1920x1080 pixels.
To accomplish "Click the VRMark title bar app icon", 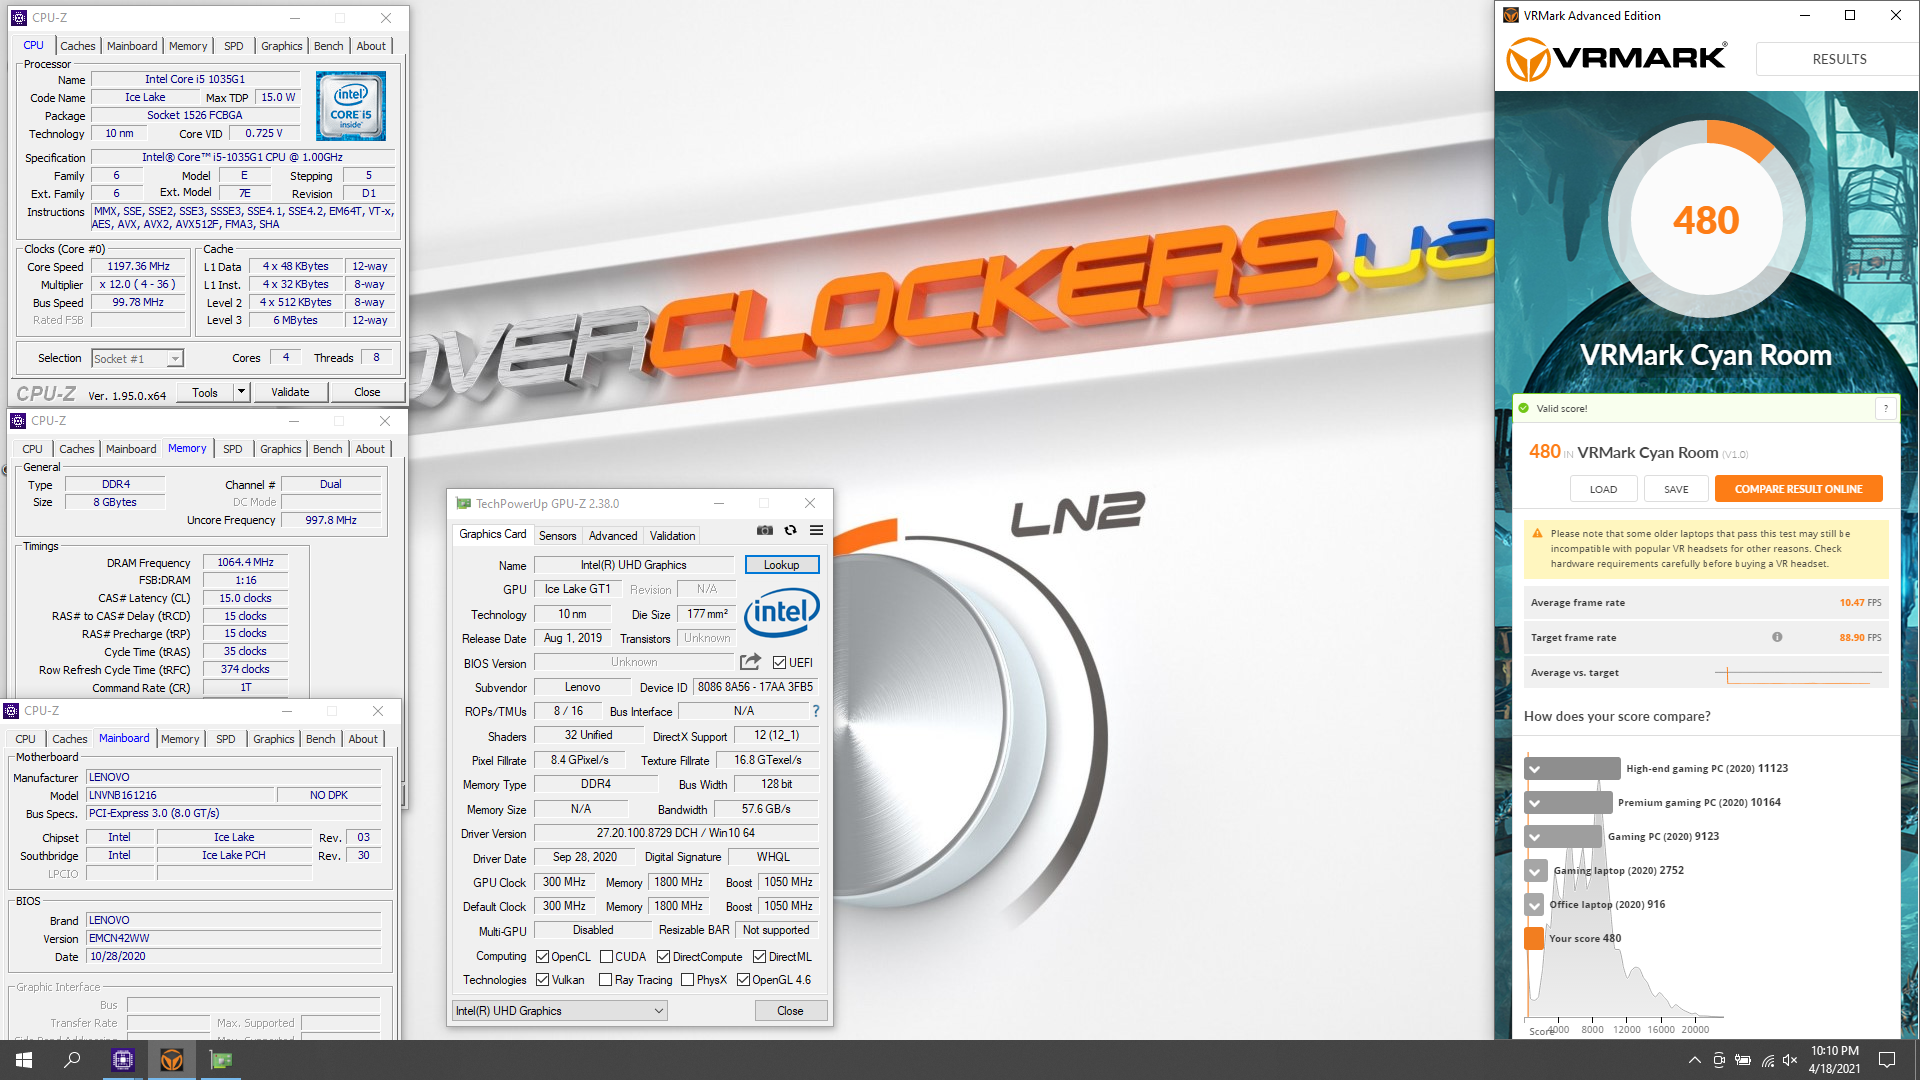I will [x=1511, y=15].
